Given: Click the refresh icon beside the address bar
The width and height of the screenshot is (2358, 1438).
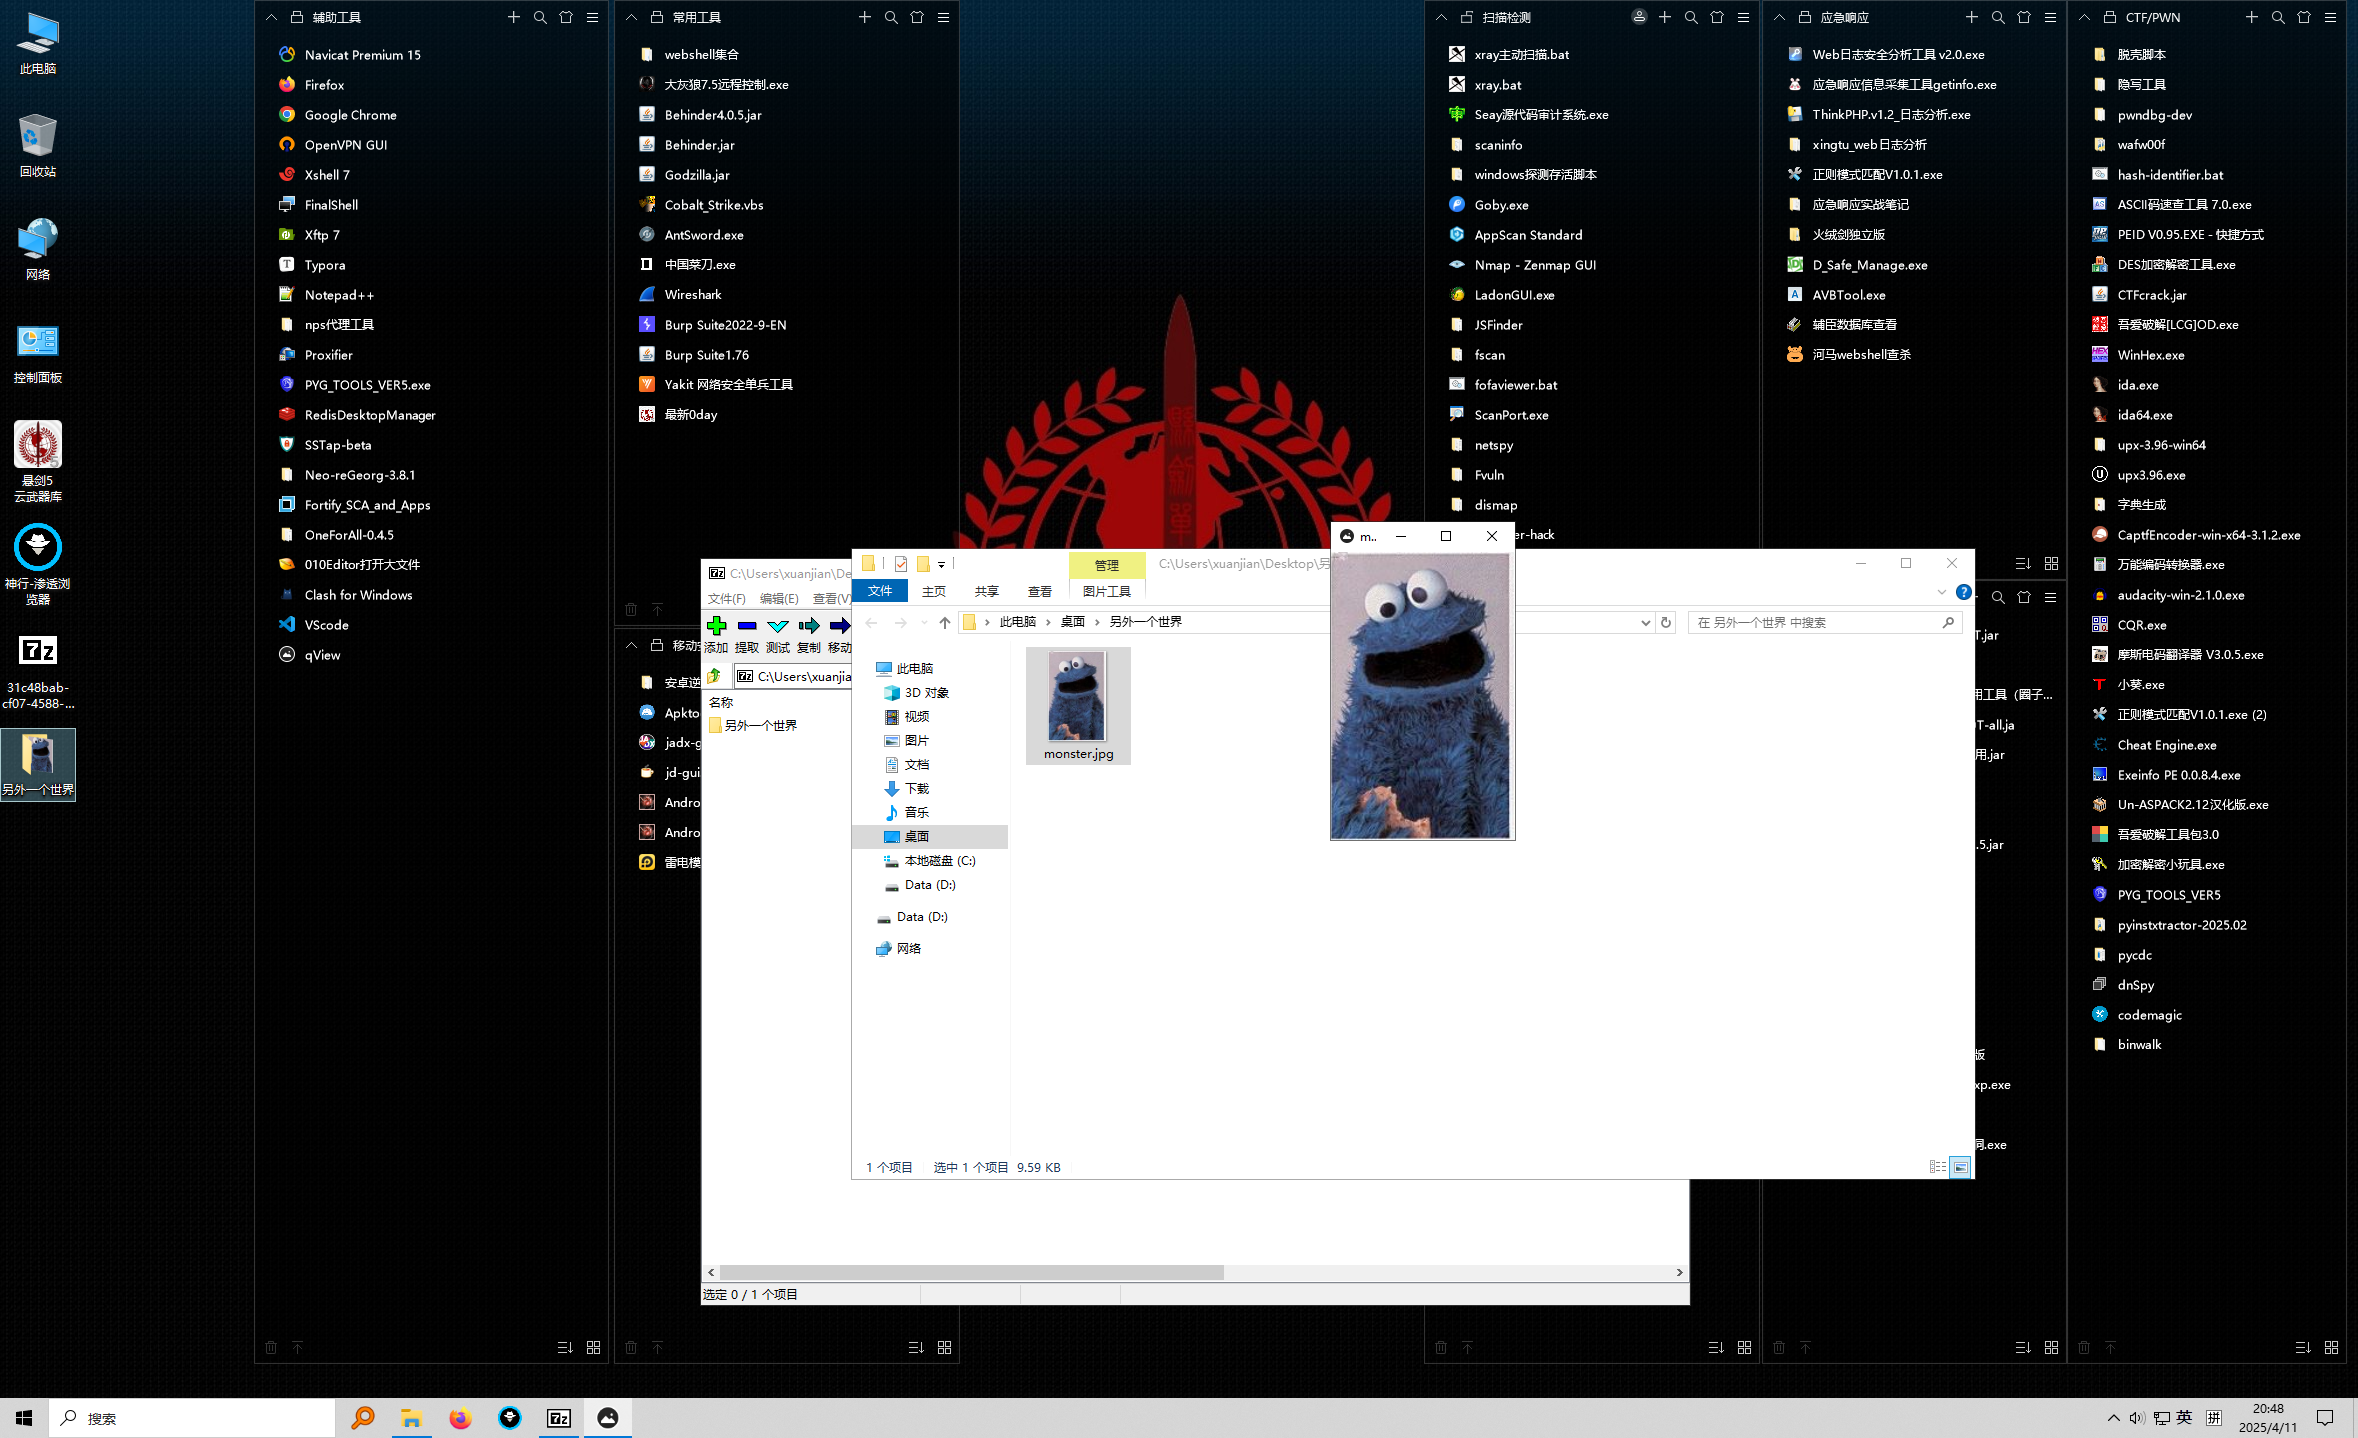Looking at the screenshot, I should pos(1666,622).
